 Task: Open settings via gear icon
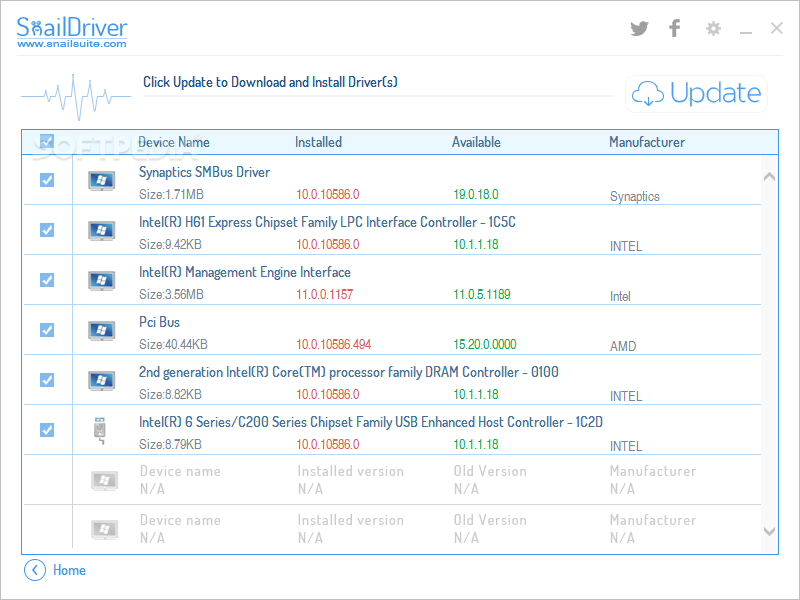tap(713, 29)
